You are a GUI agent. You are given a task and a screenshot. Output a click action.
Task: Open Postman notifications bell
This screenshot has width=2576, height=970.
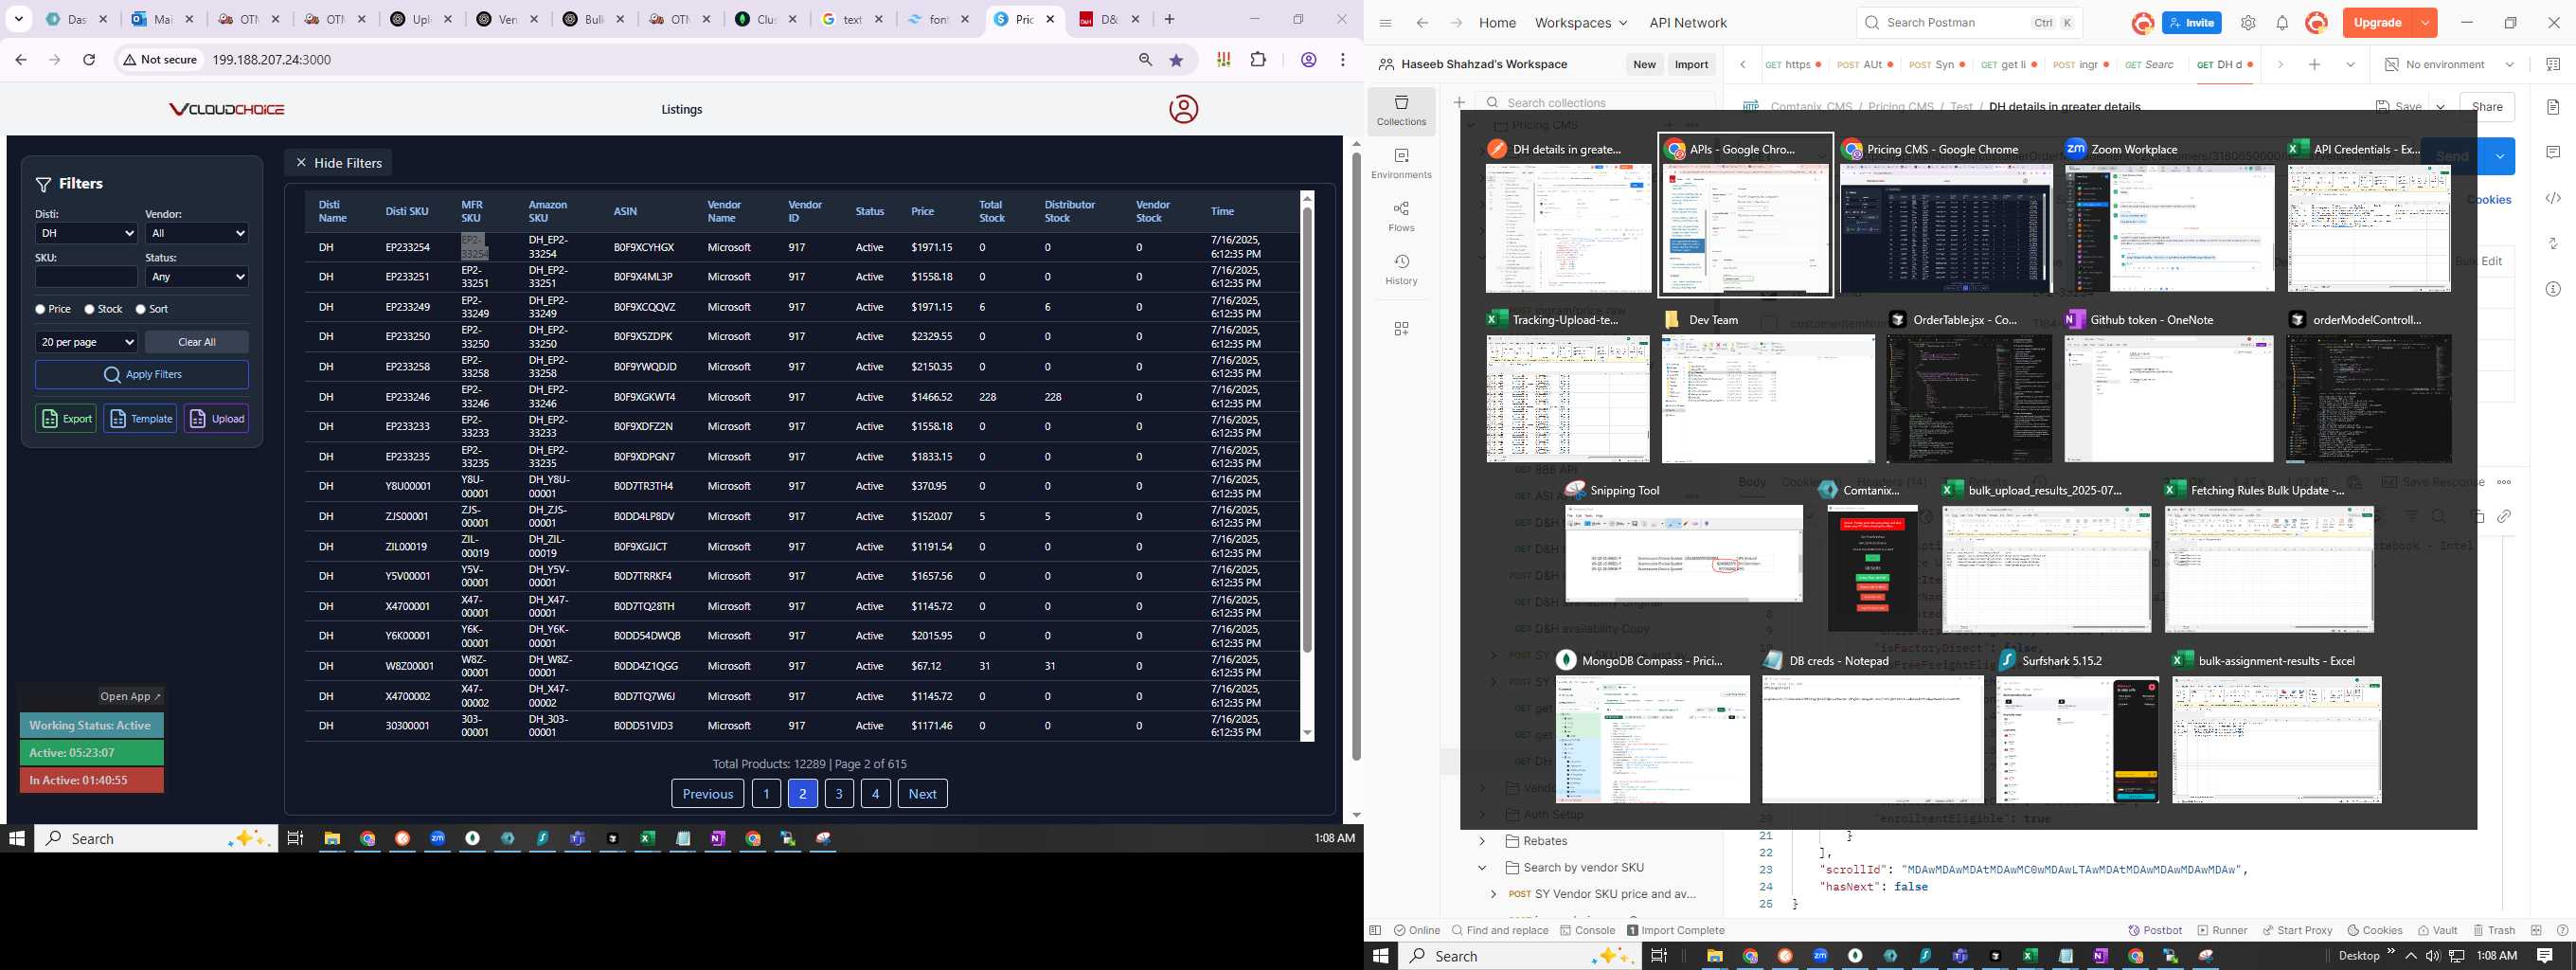coord(2282,23)
